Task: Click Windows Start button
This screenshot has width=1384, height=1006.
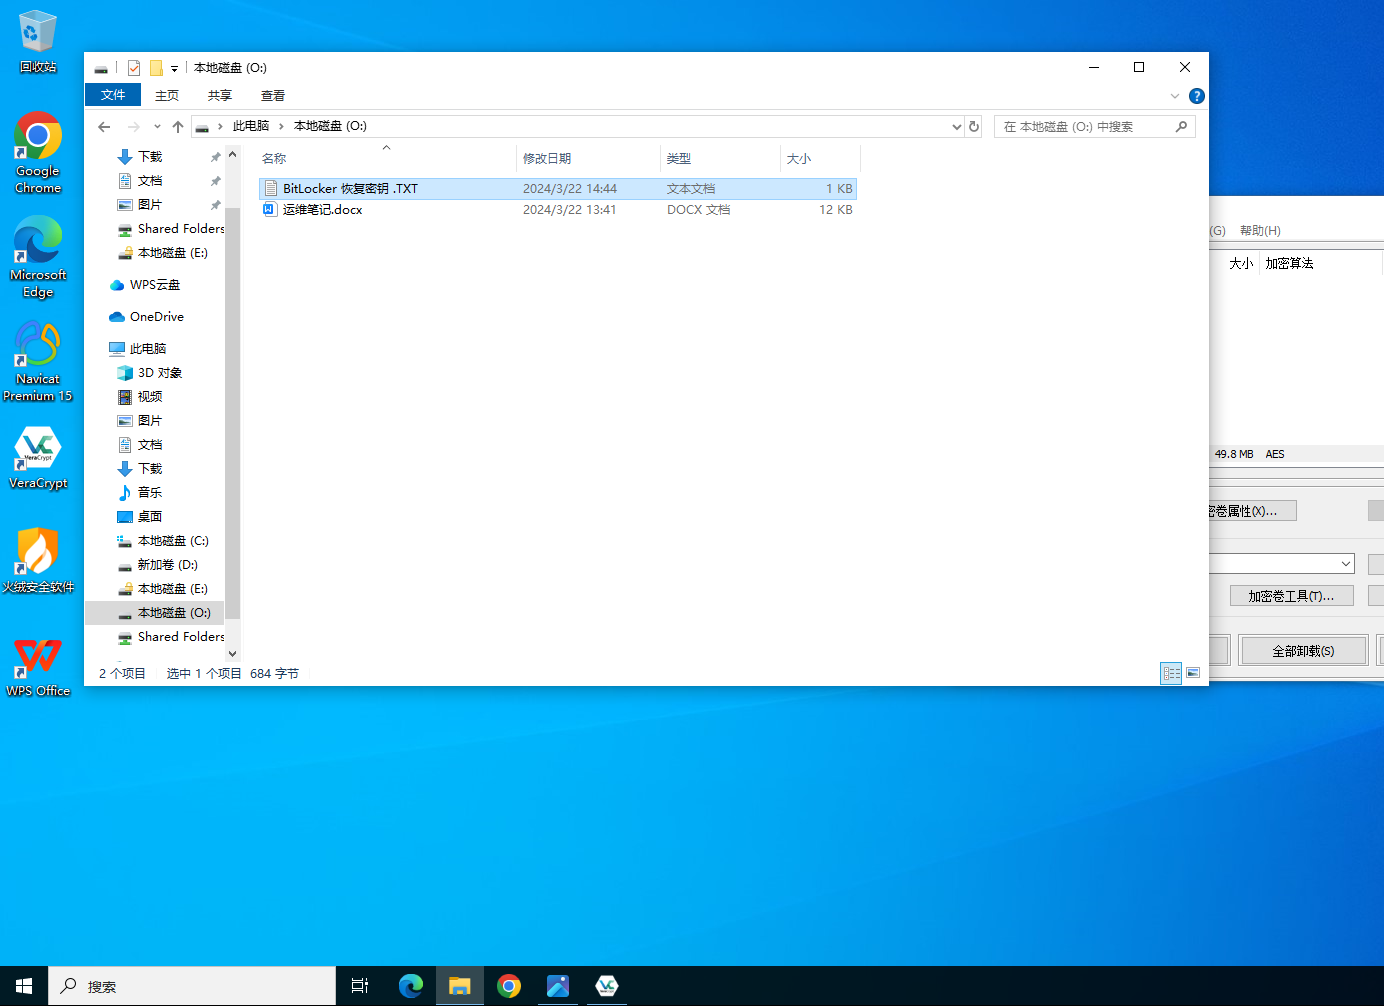Action: 24,986
